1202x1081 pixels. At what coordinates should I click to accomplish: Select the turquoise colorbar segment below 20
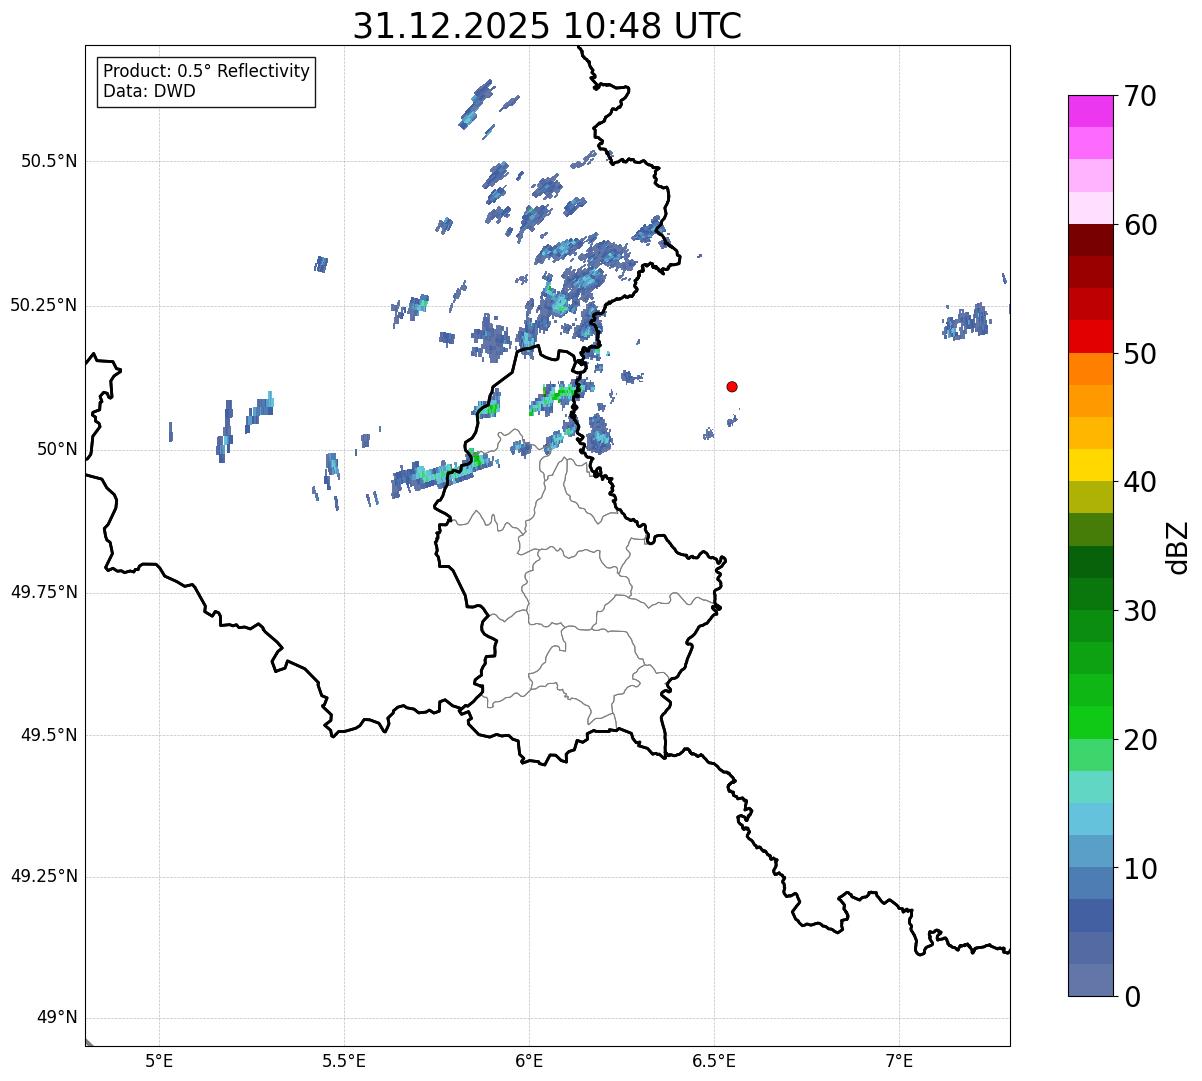pyautogui.click(x=1090, y=787)
